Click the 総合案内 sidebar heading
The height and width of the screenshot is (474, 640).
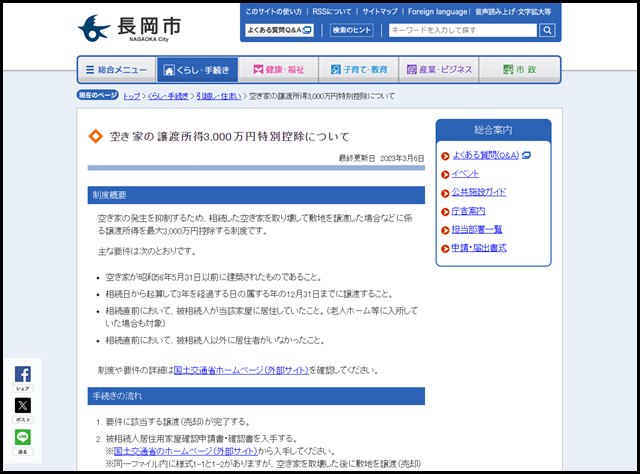coord(493,130)
